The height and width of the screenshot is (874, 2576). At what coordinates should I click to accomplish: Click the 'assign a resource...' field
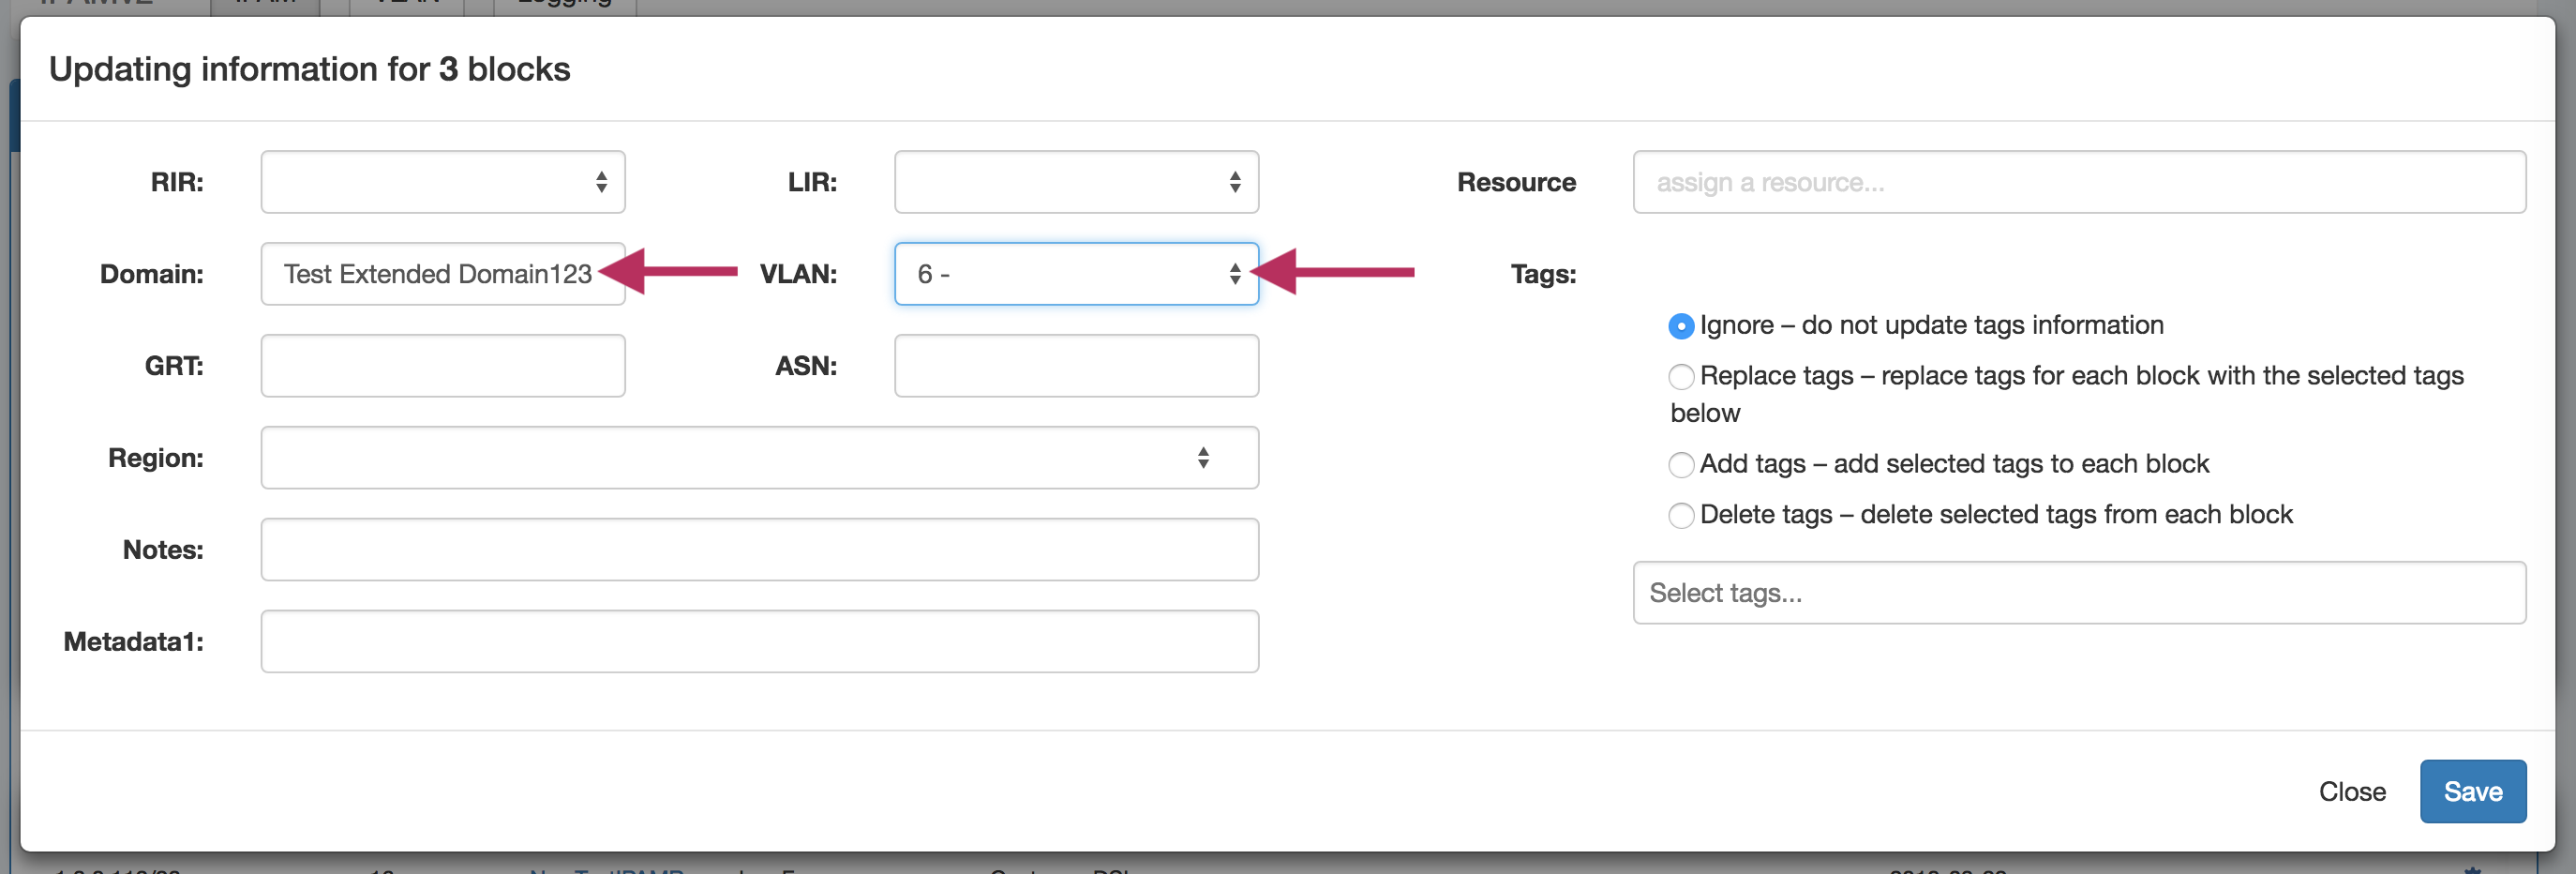coord(2078,182)
